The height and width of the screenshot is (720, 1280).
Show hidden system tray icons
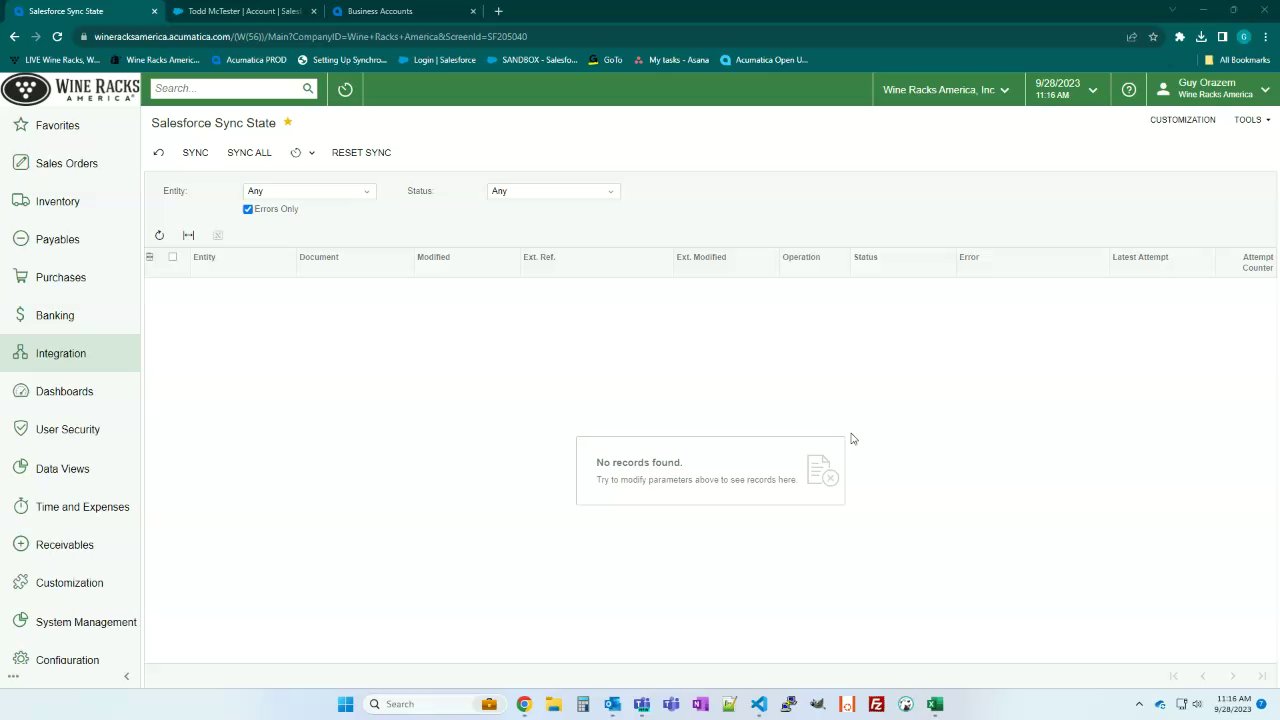point(1139,704)
